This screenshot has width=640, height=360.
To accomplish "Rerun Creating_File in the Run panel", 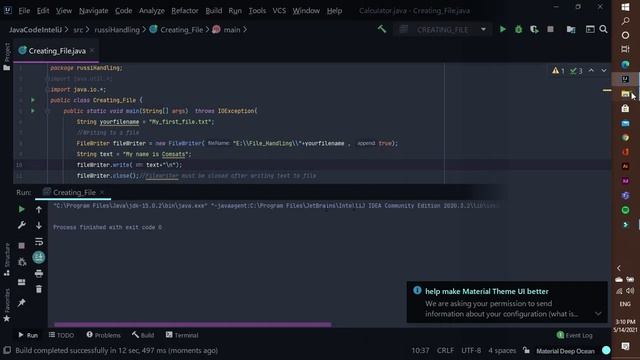I will pyautogui.click(x=21, y=209).
